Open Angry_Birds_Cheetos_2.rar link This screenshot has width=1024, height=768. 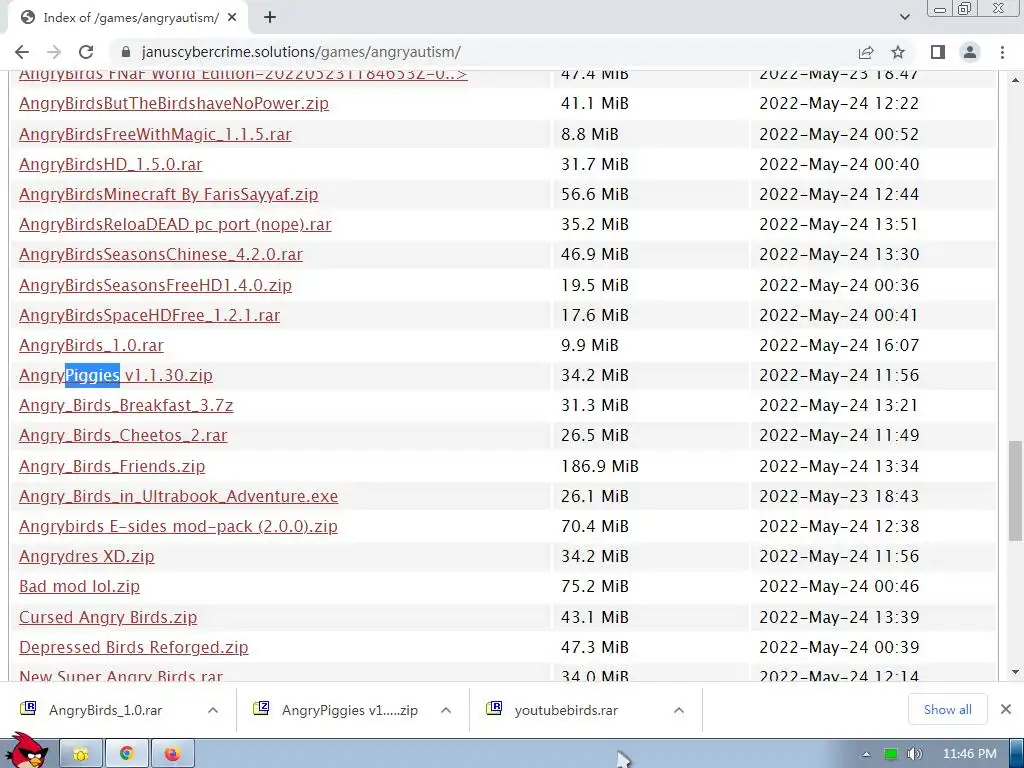point(123,436)
